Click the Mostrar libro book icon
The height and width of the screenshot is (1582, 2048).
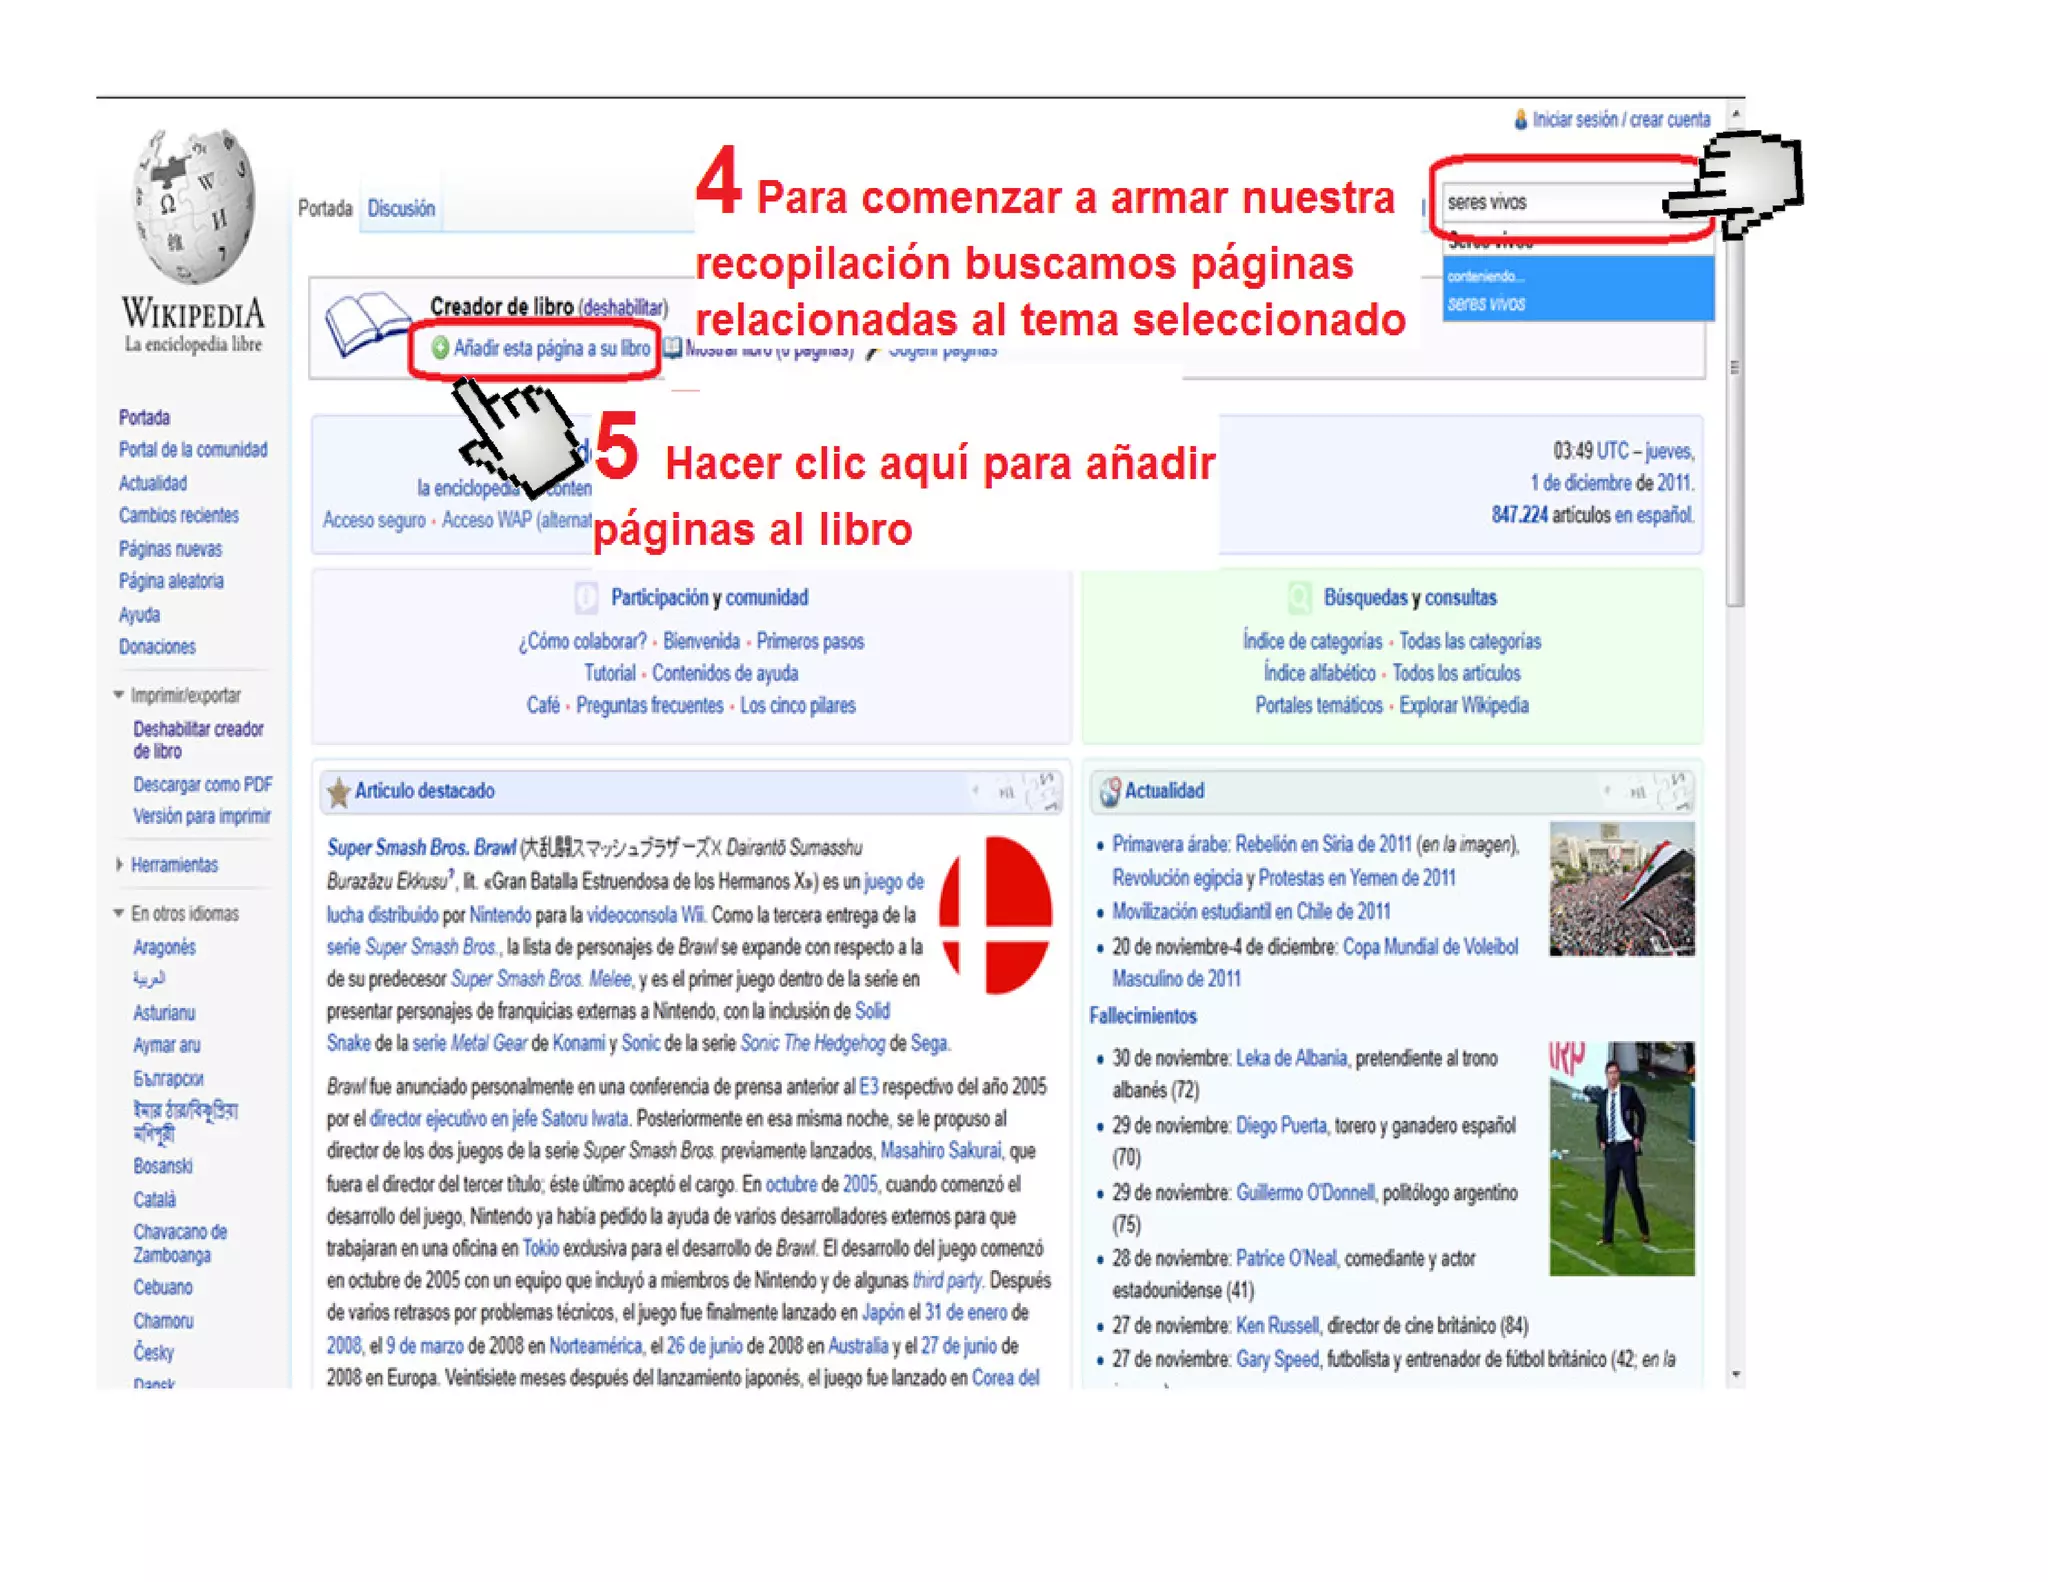(673, 348)
